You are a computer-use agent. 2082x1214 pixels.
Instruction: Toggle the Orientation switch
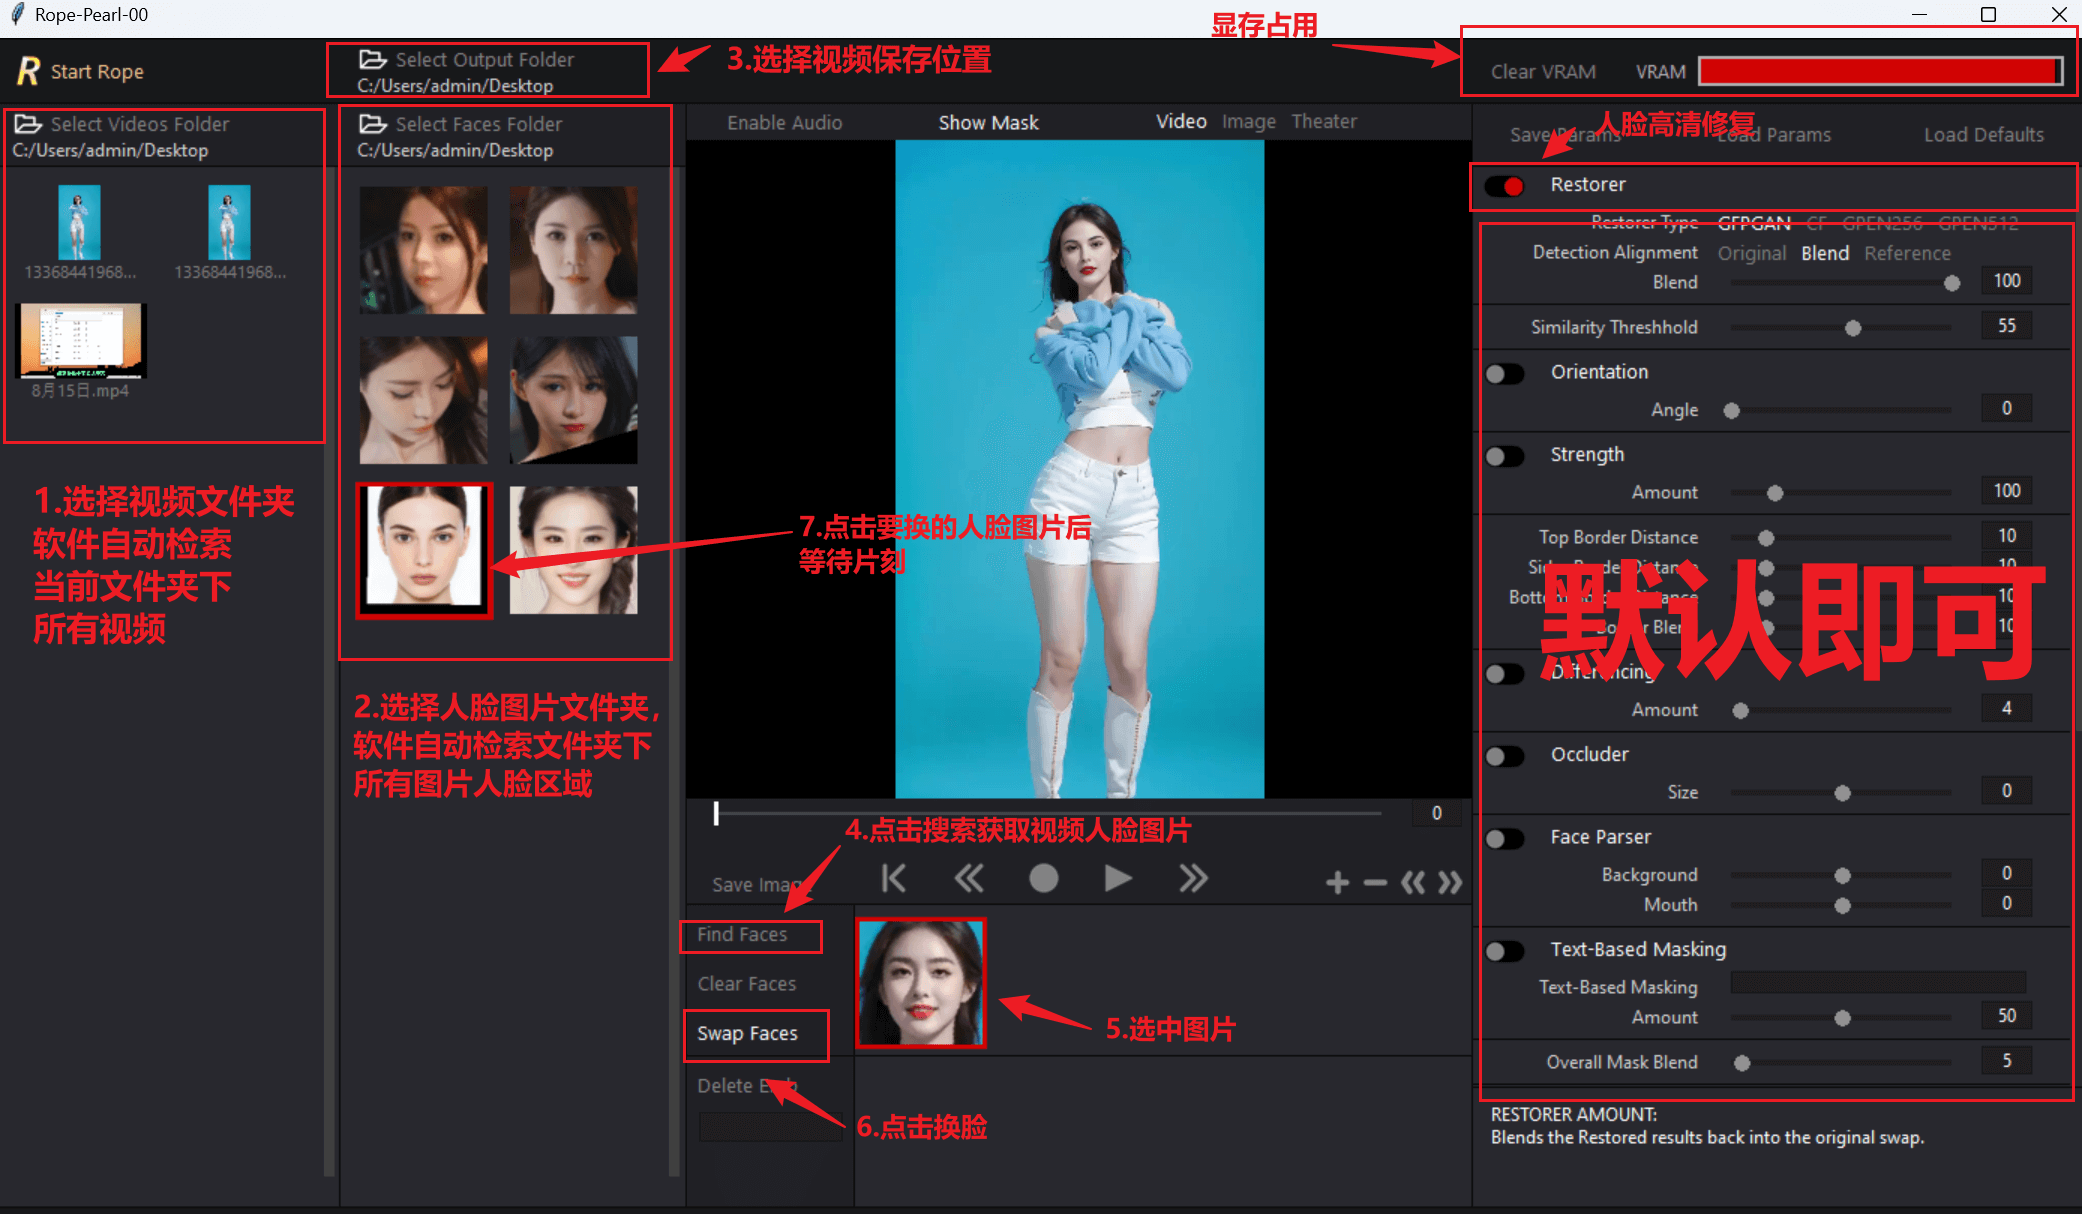[x=1505, y=373]
